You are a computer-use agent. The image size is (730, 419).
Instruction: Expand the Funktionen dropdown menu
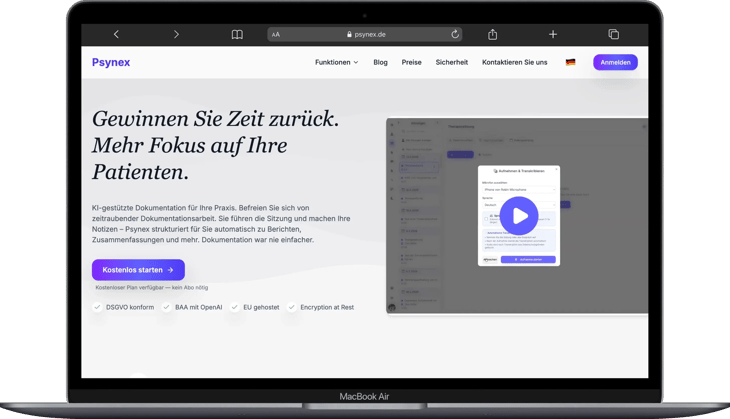337,62
